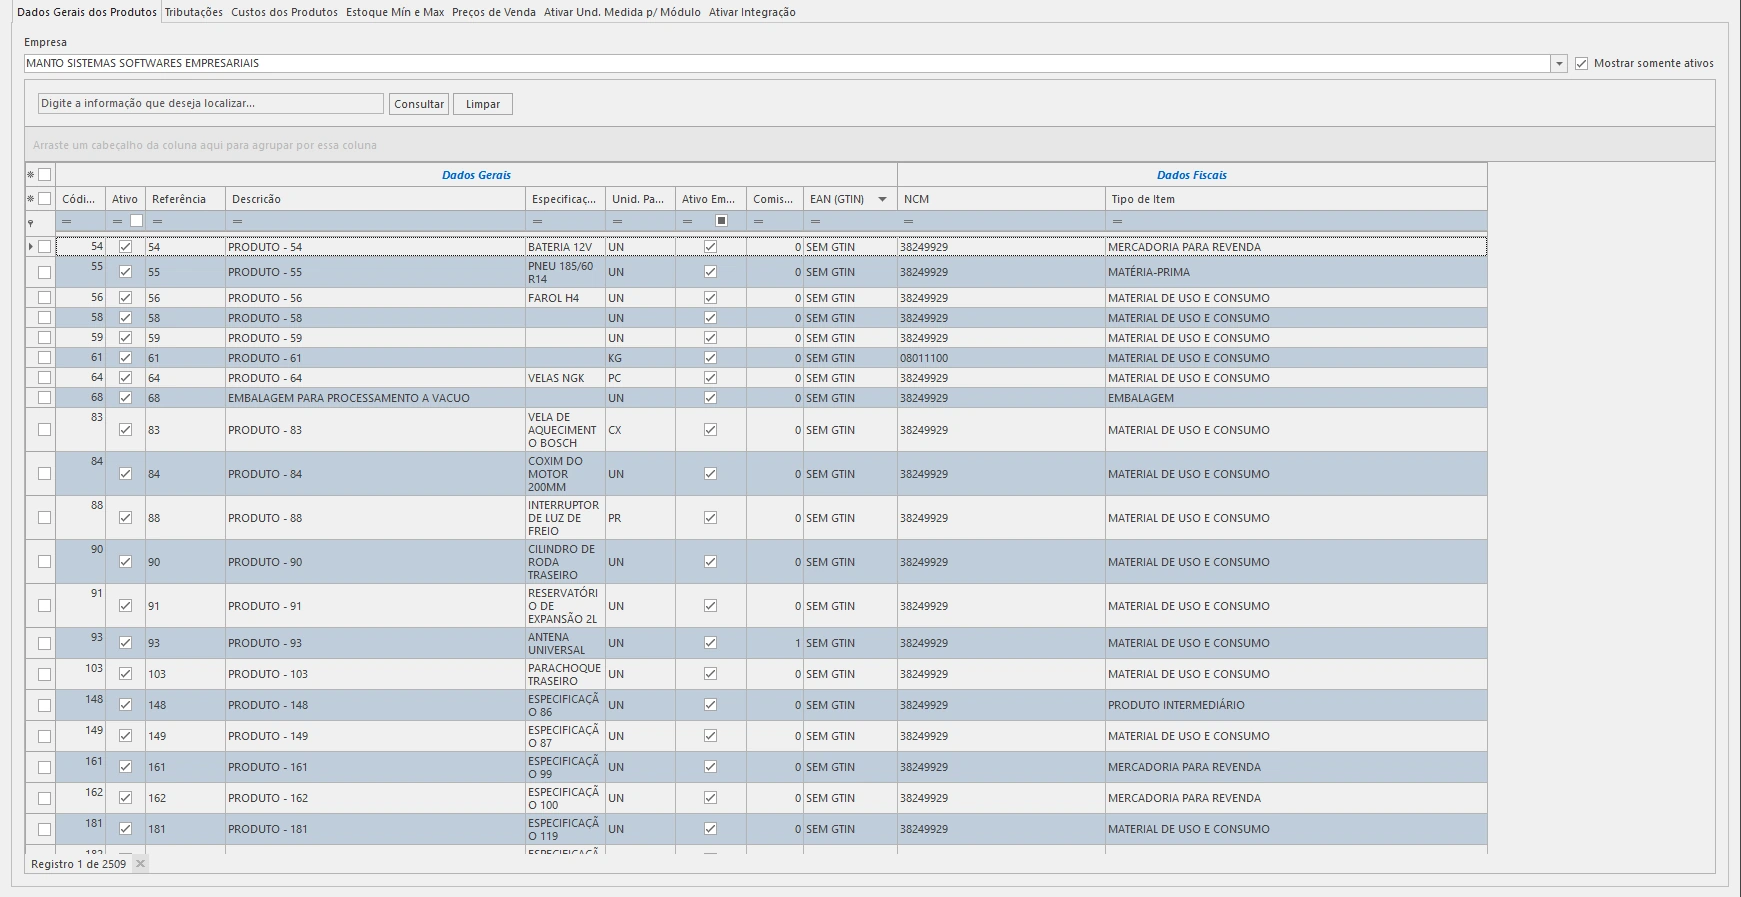Click the EMBALAGEM type cell for product 68
Image resolution: width=1741 pixels, height=897 pixels.
tap(1296, 398)
